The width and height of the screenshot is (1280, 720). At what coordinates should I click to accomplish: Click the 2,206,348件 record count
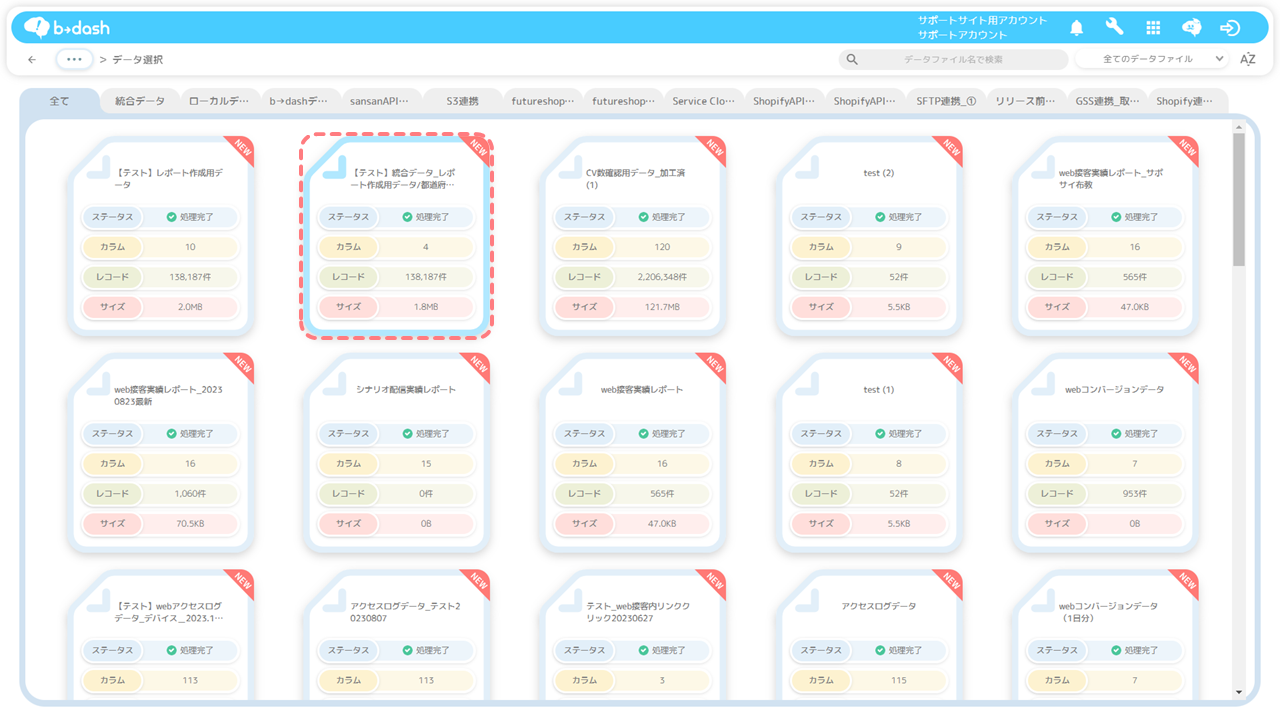pyautogui.click(x=662, y=277)
